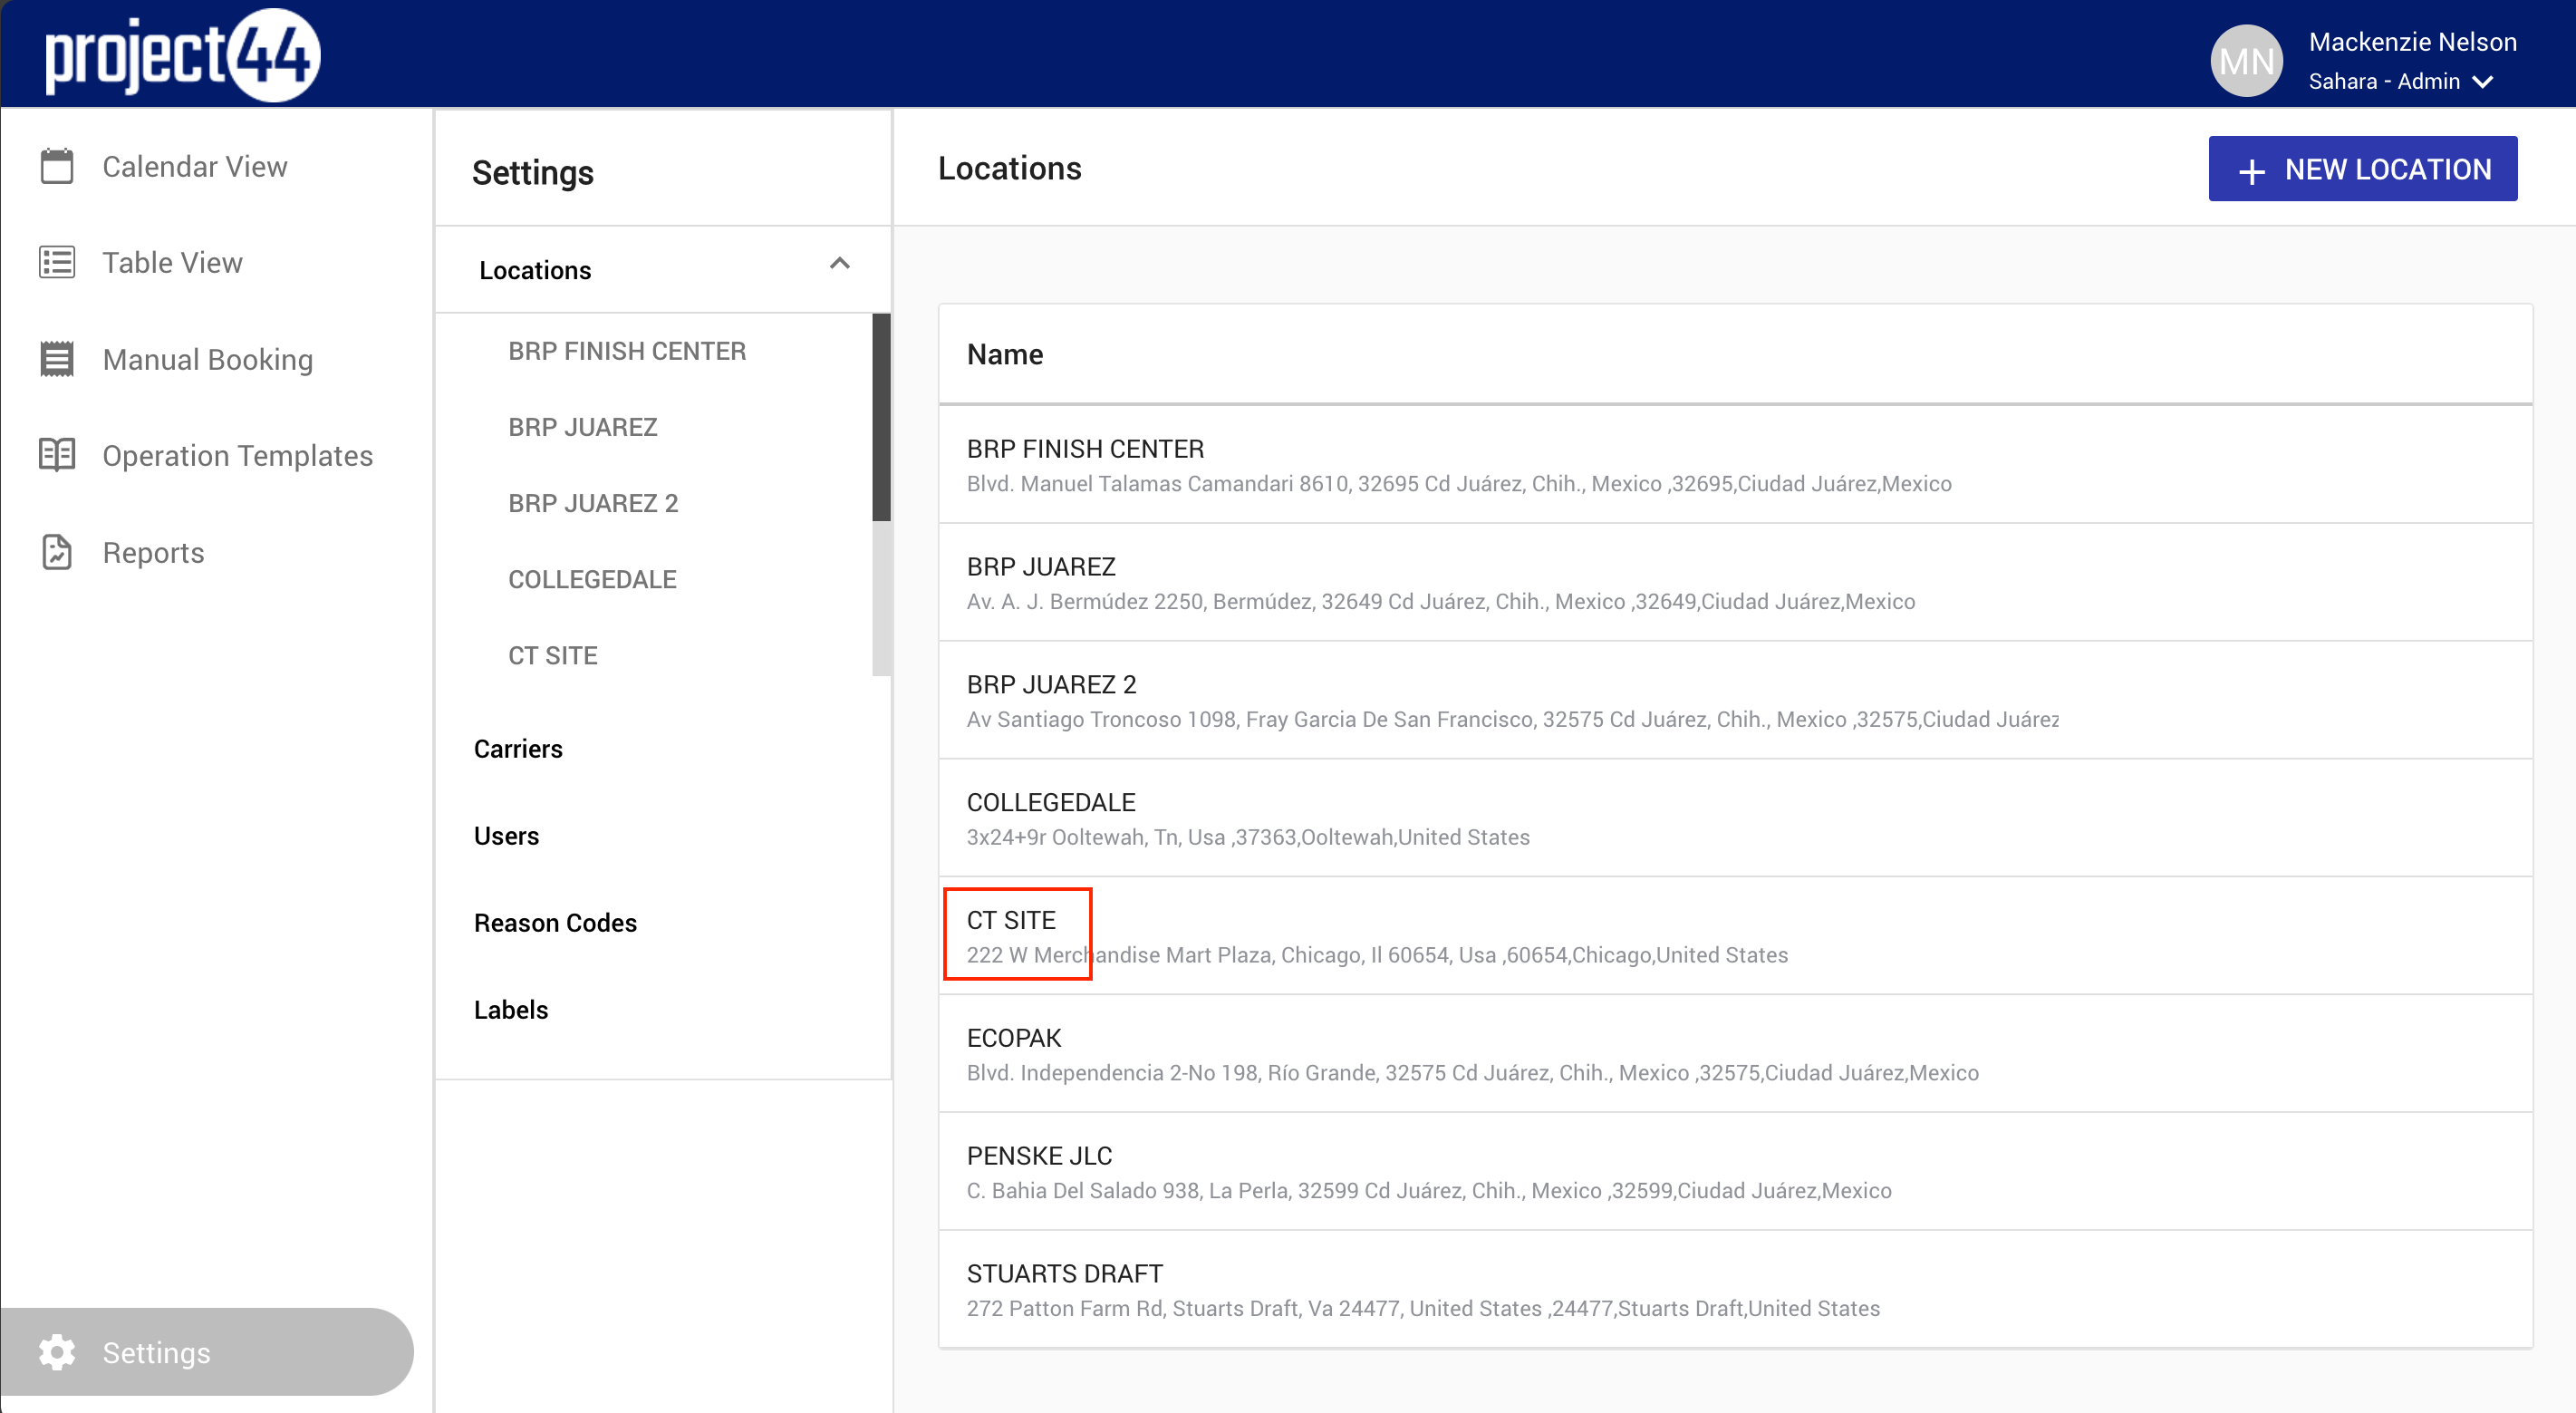Screen dimensions: 2576x1413
Task: Click the 3x24+9r Ooltewah address
Action: coord(1248,838)
